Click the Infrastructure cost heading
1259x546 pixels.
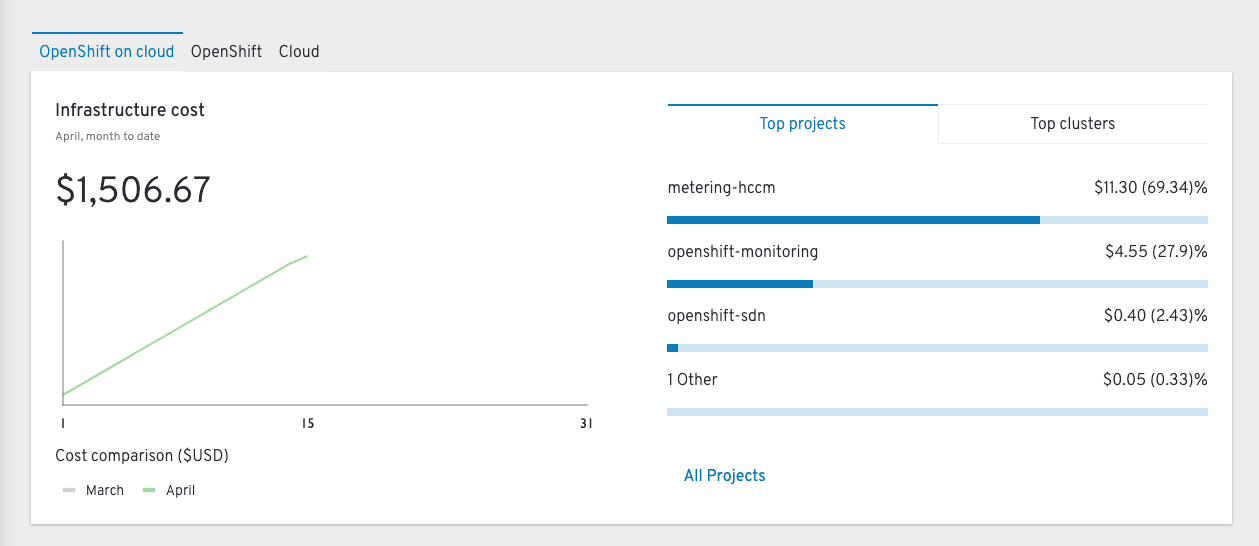coord(130,110)
